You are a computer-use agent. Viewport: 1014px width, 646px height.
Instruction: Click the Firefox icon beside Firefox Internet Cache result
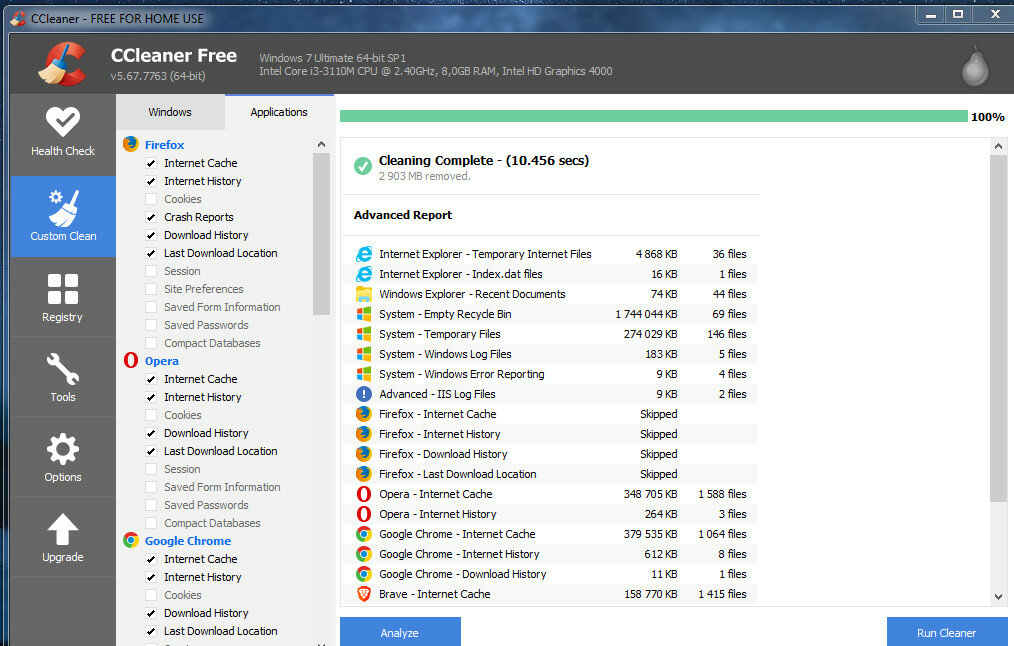click(x=364, y=414)
